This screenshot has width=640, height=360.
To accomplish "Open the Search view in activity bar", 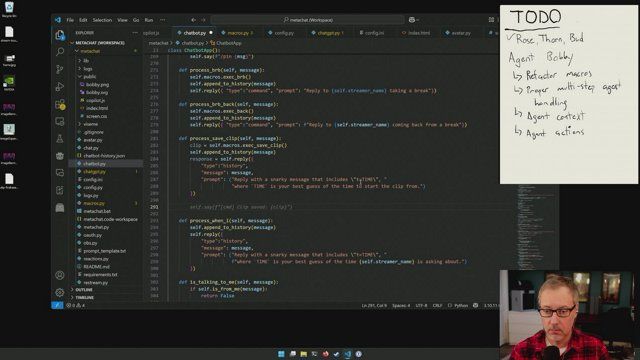I will pos(60,52).
